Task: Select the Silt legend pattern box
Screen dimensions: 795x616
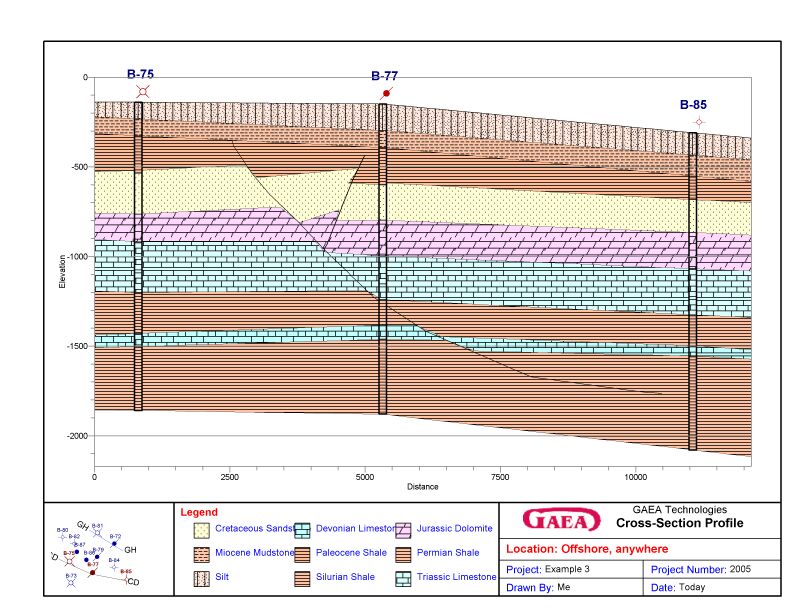Action: click(x=200, y=577)
